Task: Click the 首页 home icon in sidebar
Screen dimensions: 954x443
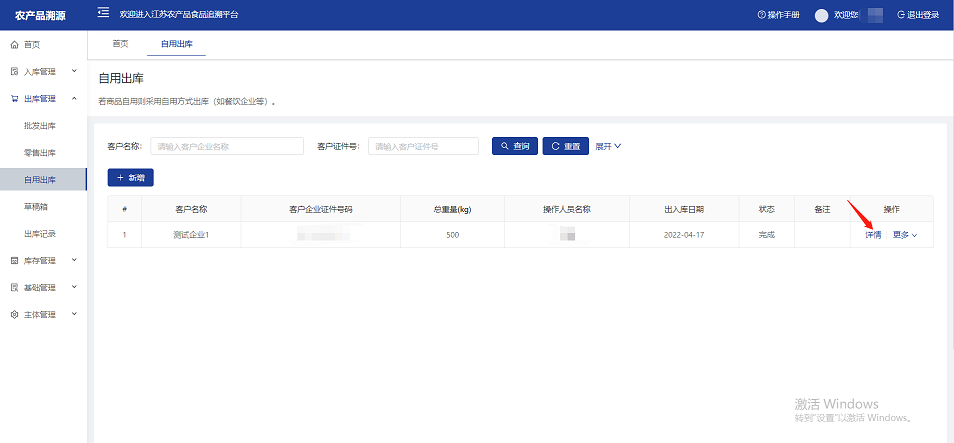Action: (x=14, y=44)
